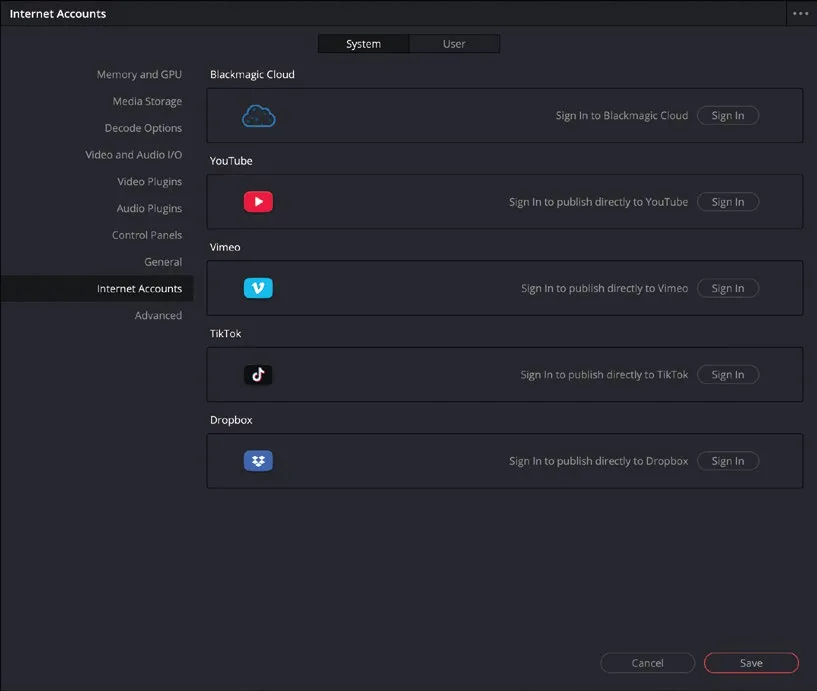Click the TikTok logo icon
This screenshot has height=691, width=817.
[258, 374]
